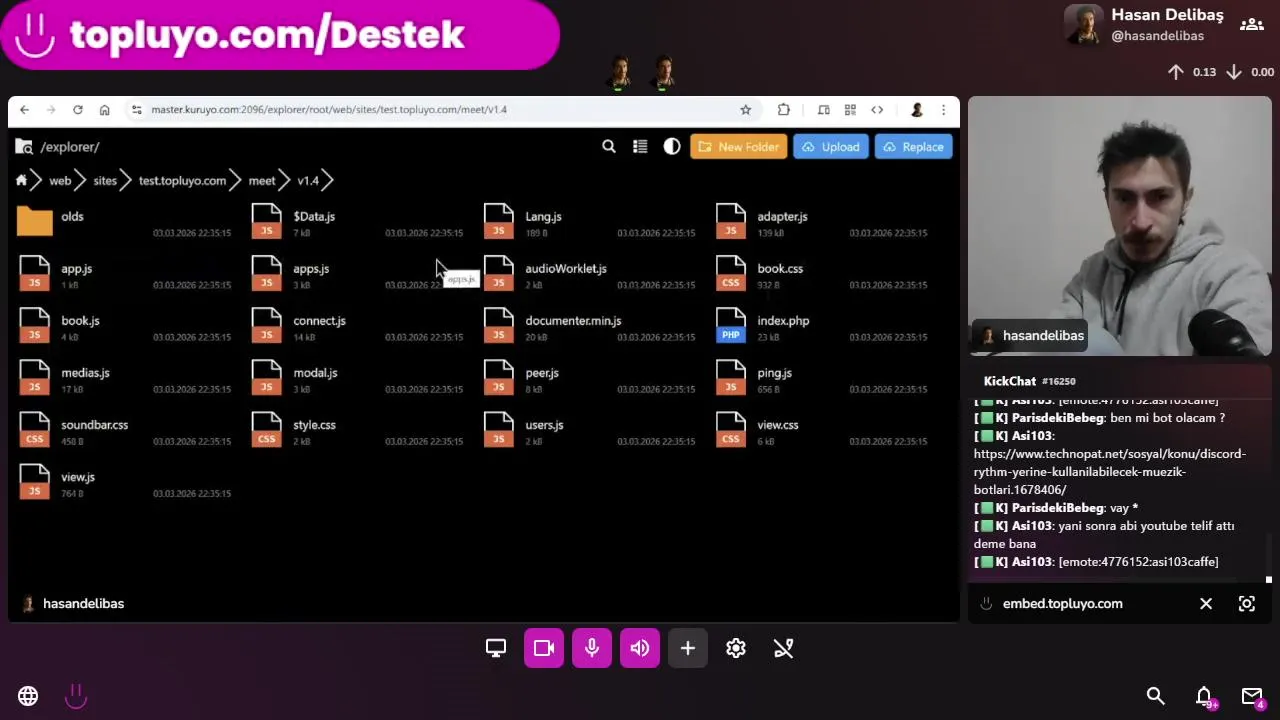Open browser extensions puzzle icon

coord(784,110)
